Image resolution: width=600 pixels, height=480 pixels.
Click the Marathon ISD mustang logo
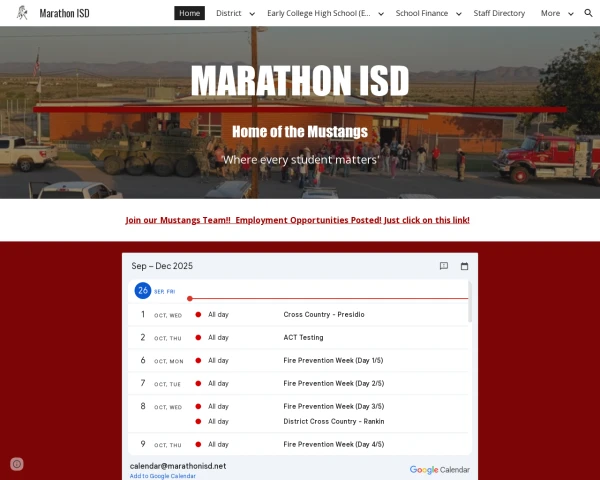pos(22,13)
